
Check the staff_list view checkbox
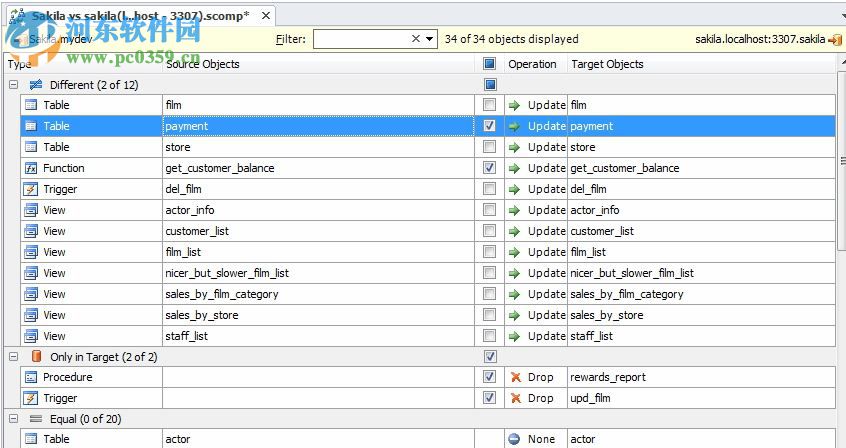489,336
